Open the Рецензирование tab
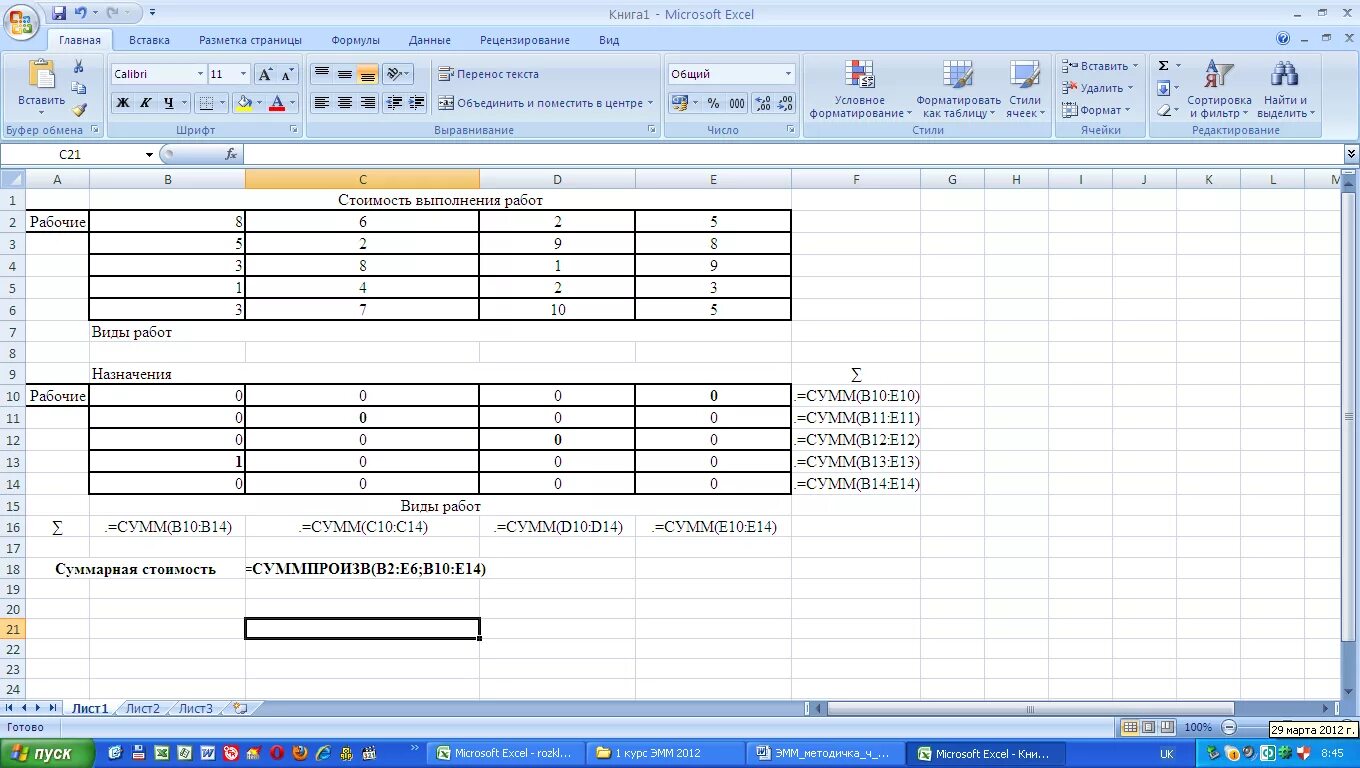This screenshot has width=1360, height=768. [524, 40]
